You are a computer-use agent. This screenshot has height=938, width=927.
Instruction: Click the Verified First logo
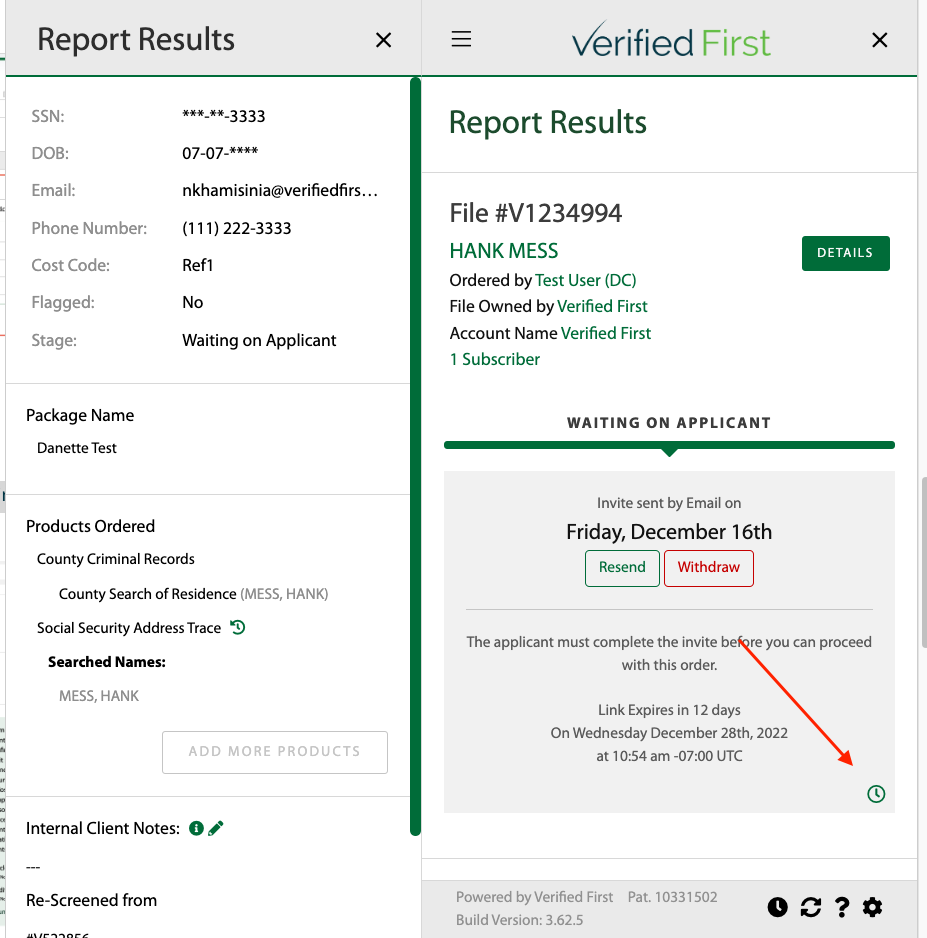(x=671, y=40)
